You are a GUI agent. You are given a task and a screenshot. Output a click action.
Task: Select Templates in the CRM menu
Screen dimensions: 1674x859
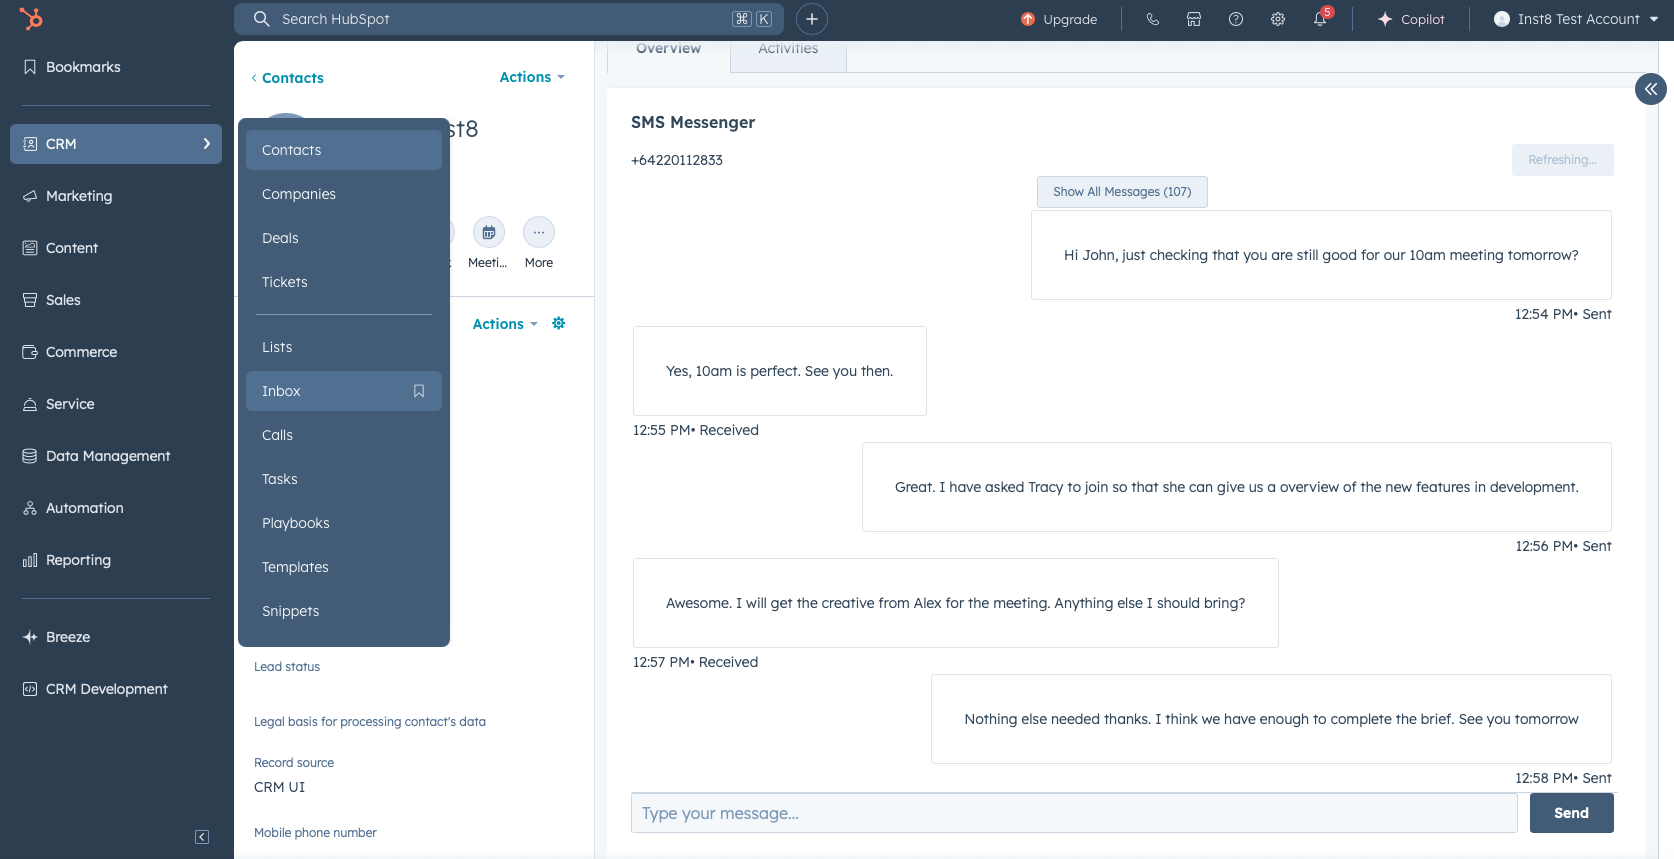pos(344,567)
